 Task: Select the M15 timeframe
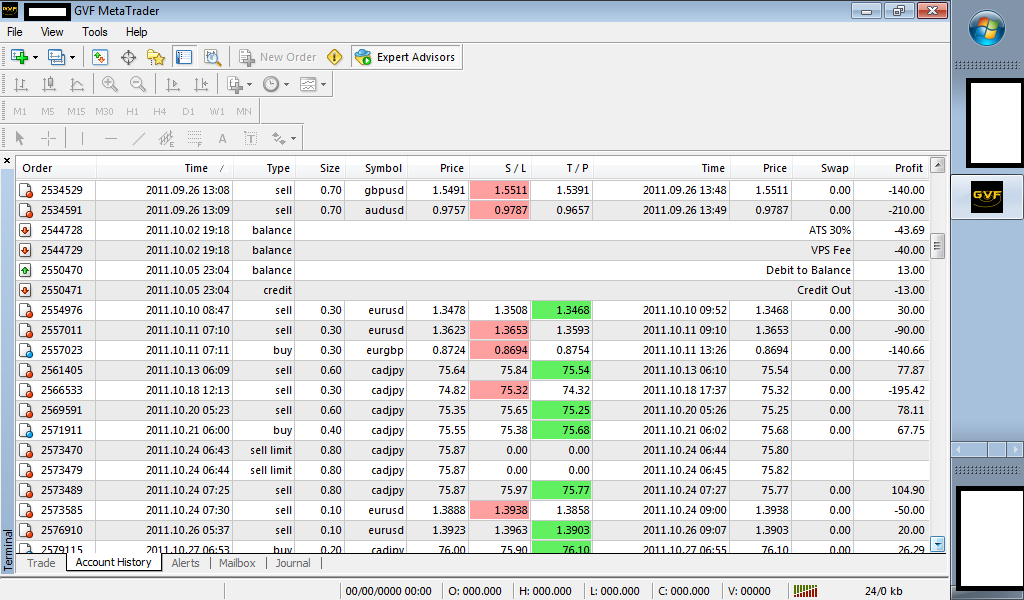pyautogui.click(x=76, y=112)
